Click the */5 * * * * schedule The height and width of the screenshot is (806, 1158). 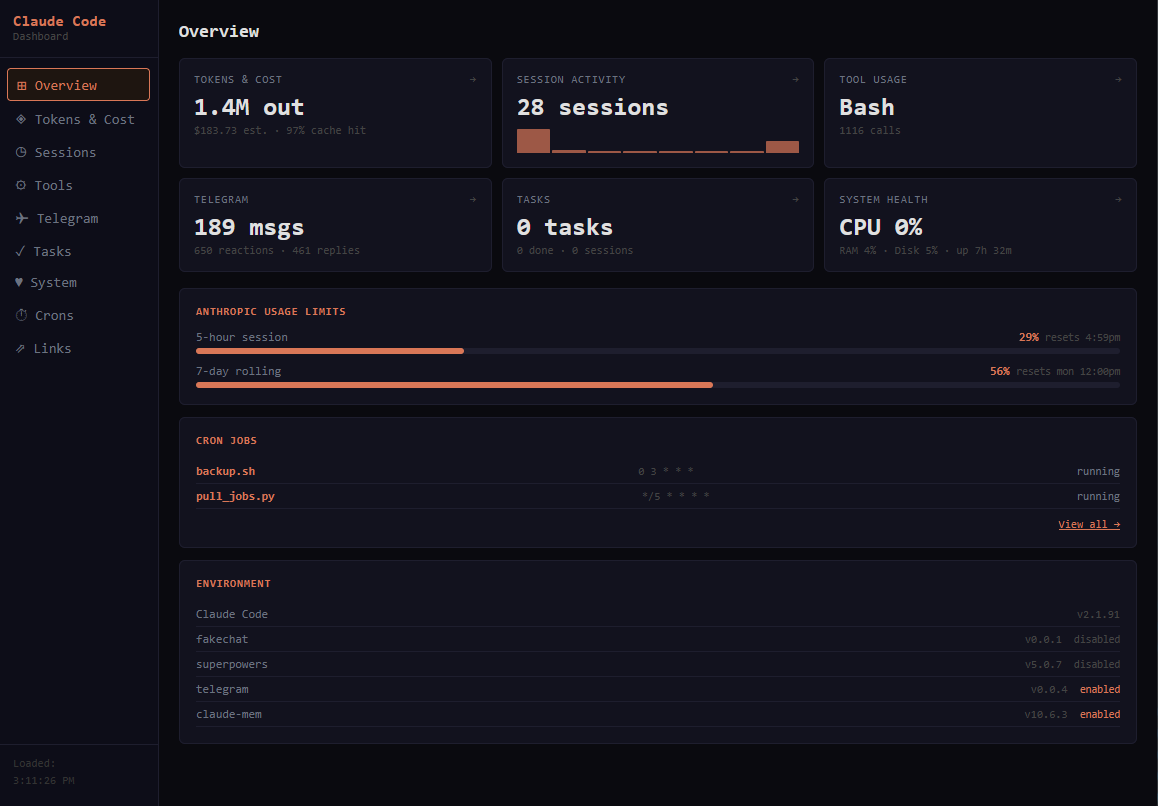click(676, 496)
